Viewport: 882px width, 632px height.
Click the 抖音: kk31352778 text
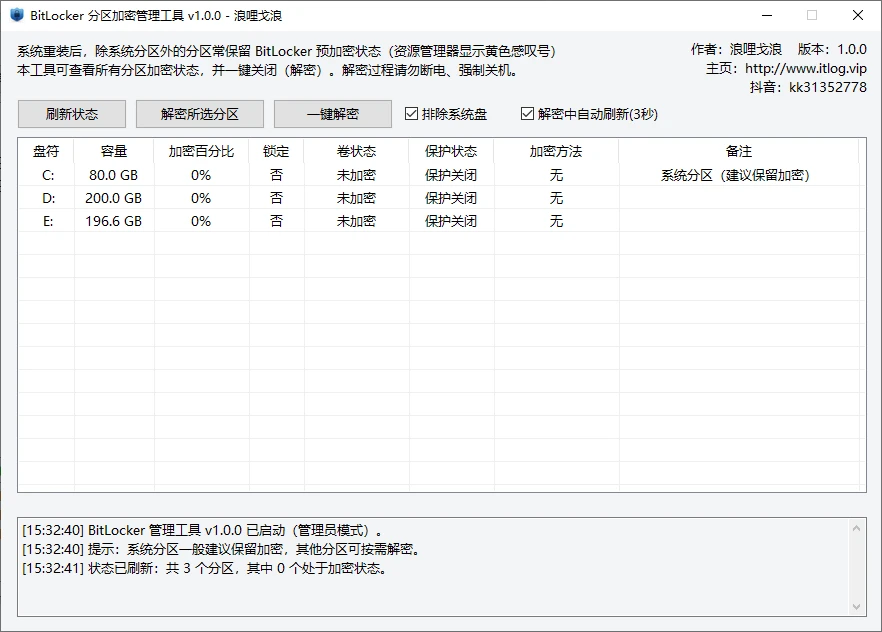[808, 87]
